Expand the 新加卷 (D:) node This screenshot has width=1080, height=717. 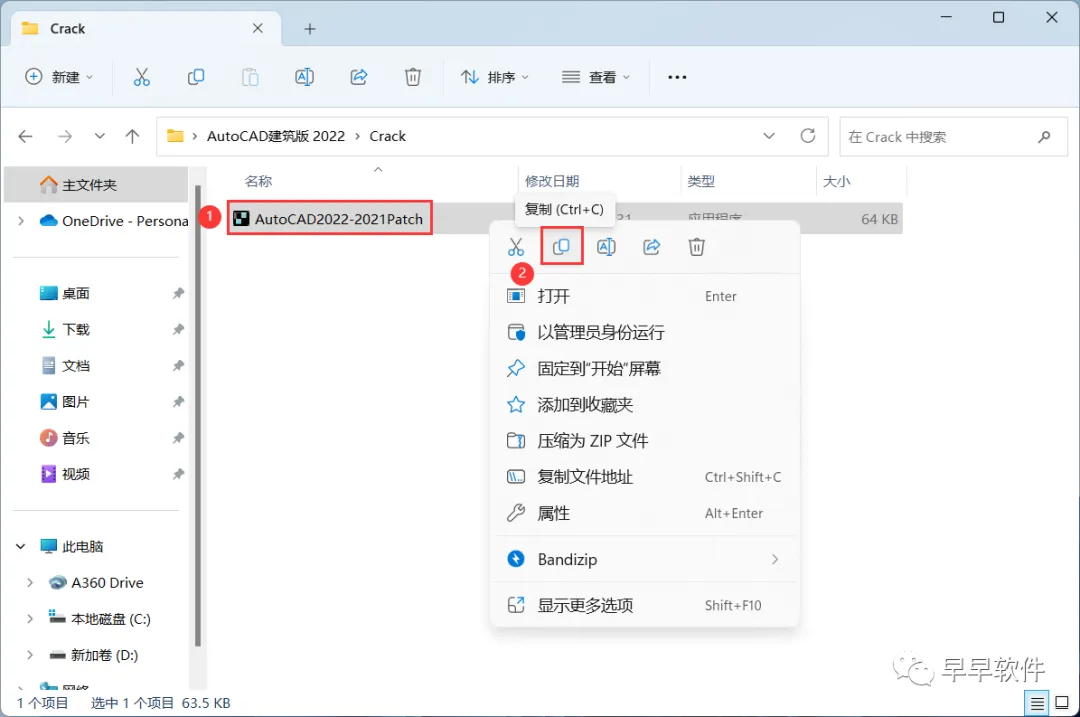[30, 655]
